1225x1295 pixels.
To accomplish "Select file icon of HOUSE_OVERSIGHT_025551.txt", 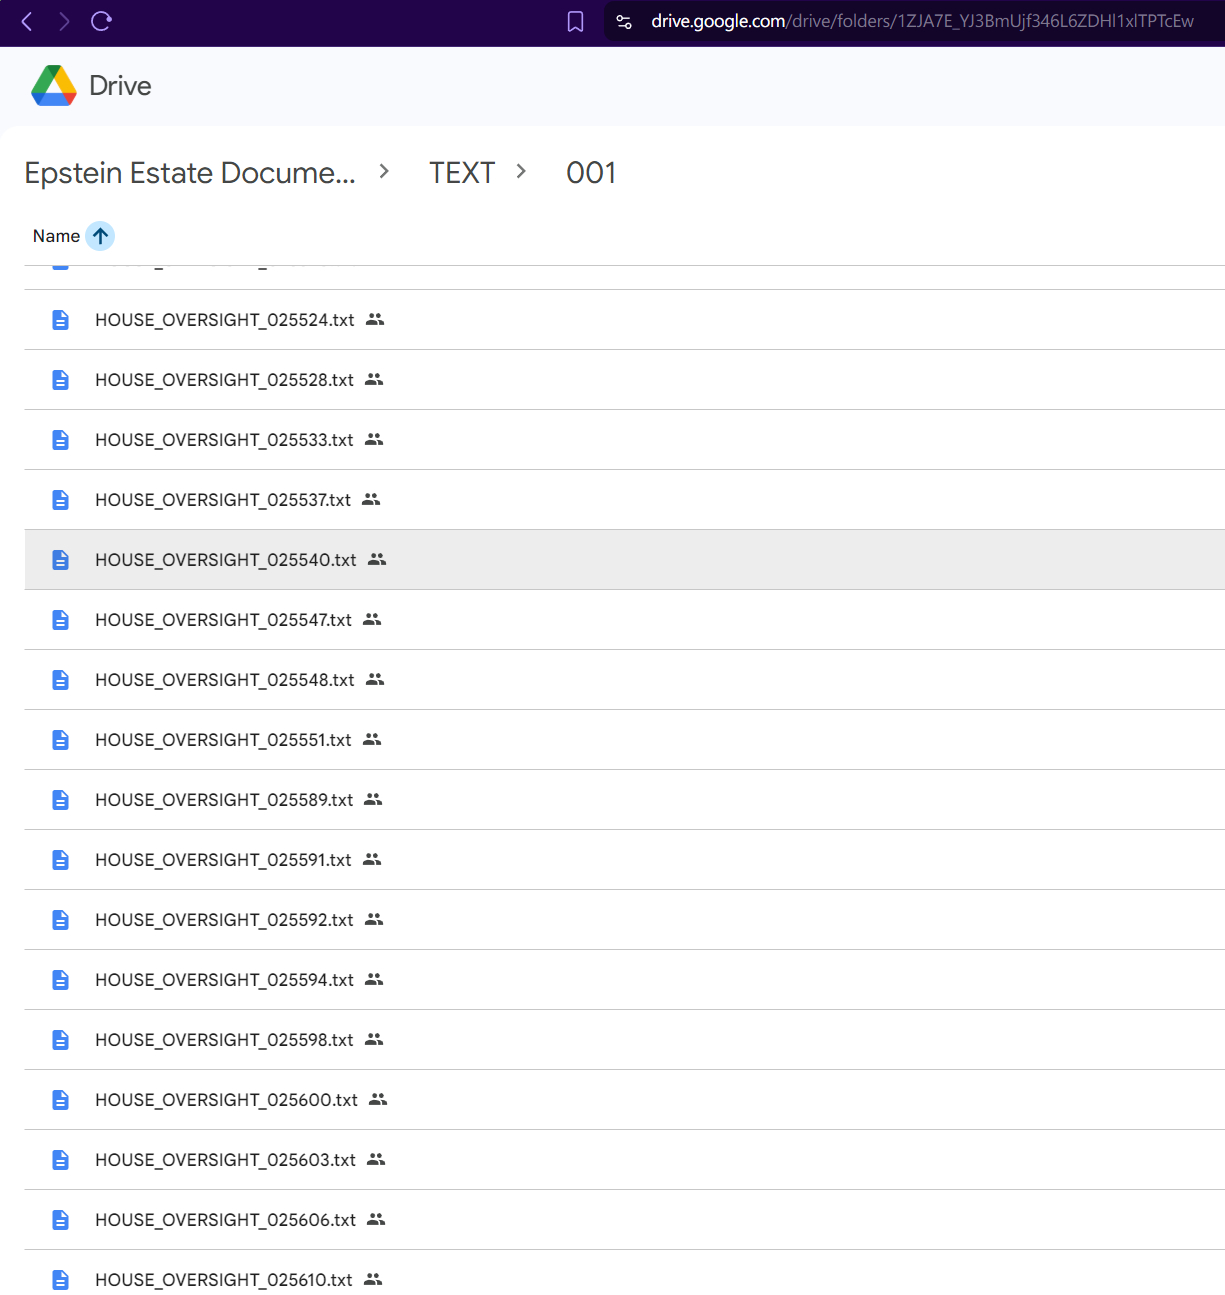I will pyautogui.click(x=61, y=740).
